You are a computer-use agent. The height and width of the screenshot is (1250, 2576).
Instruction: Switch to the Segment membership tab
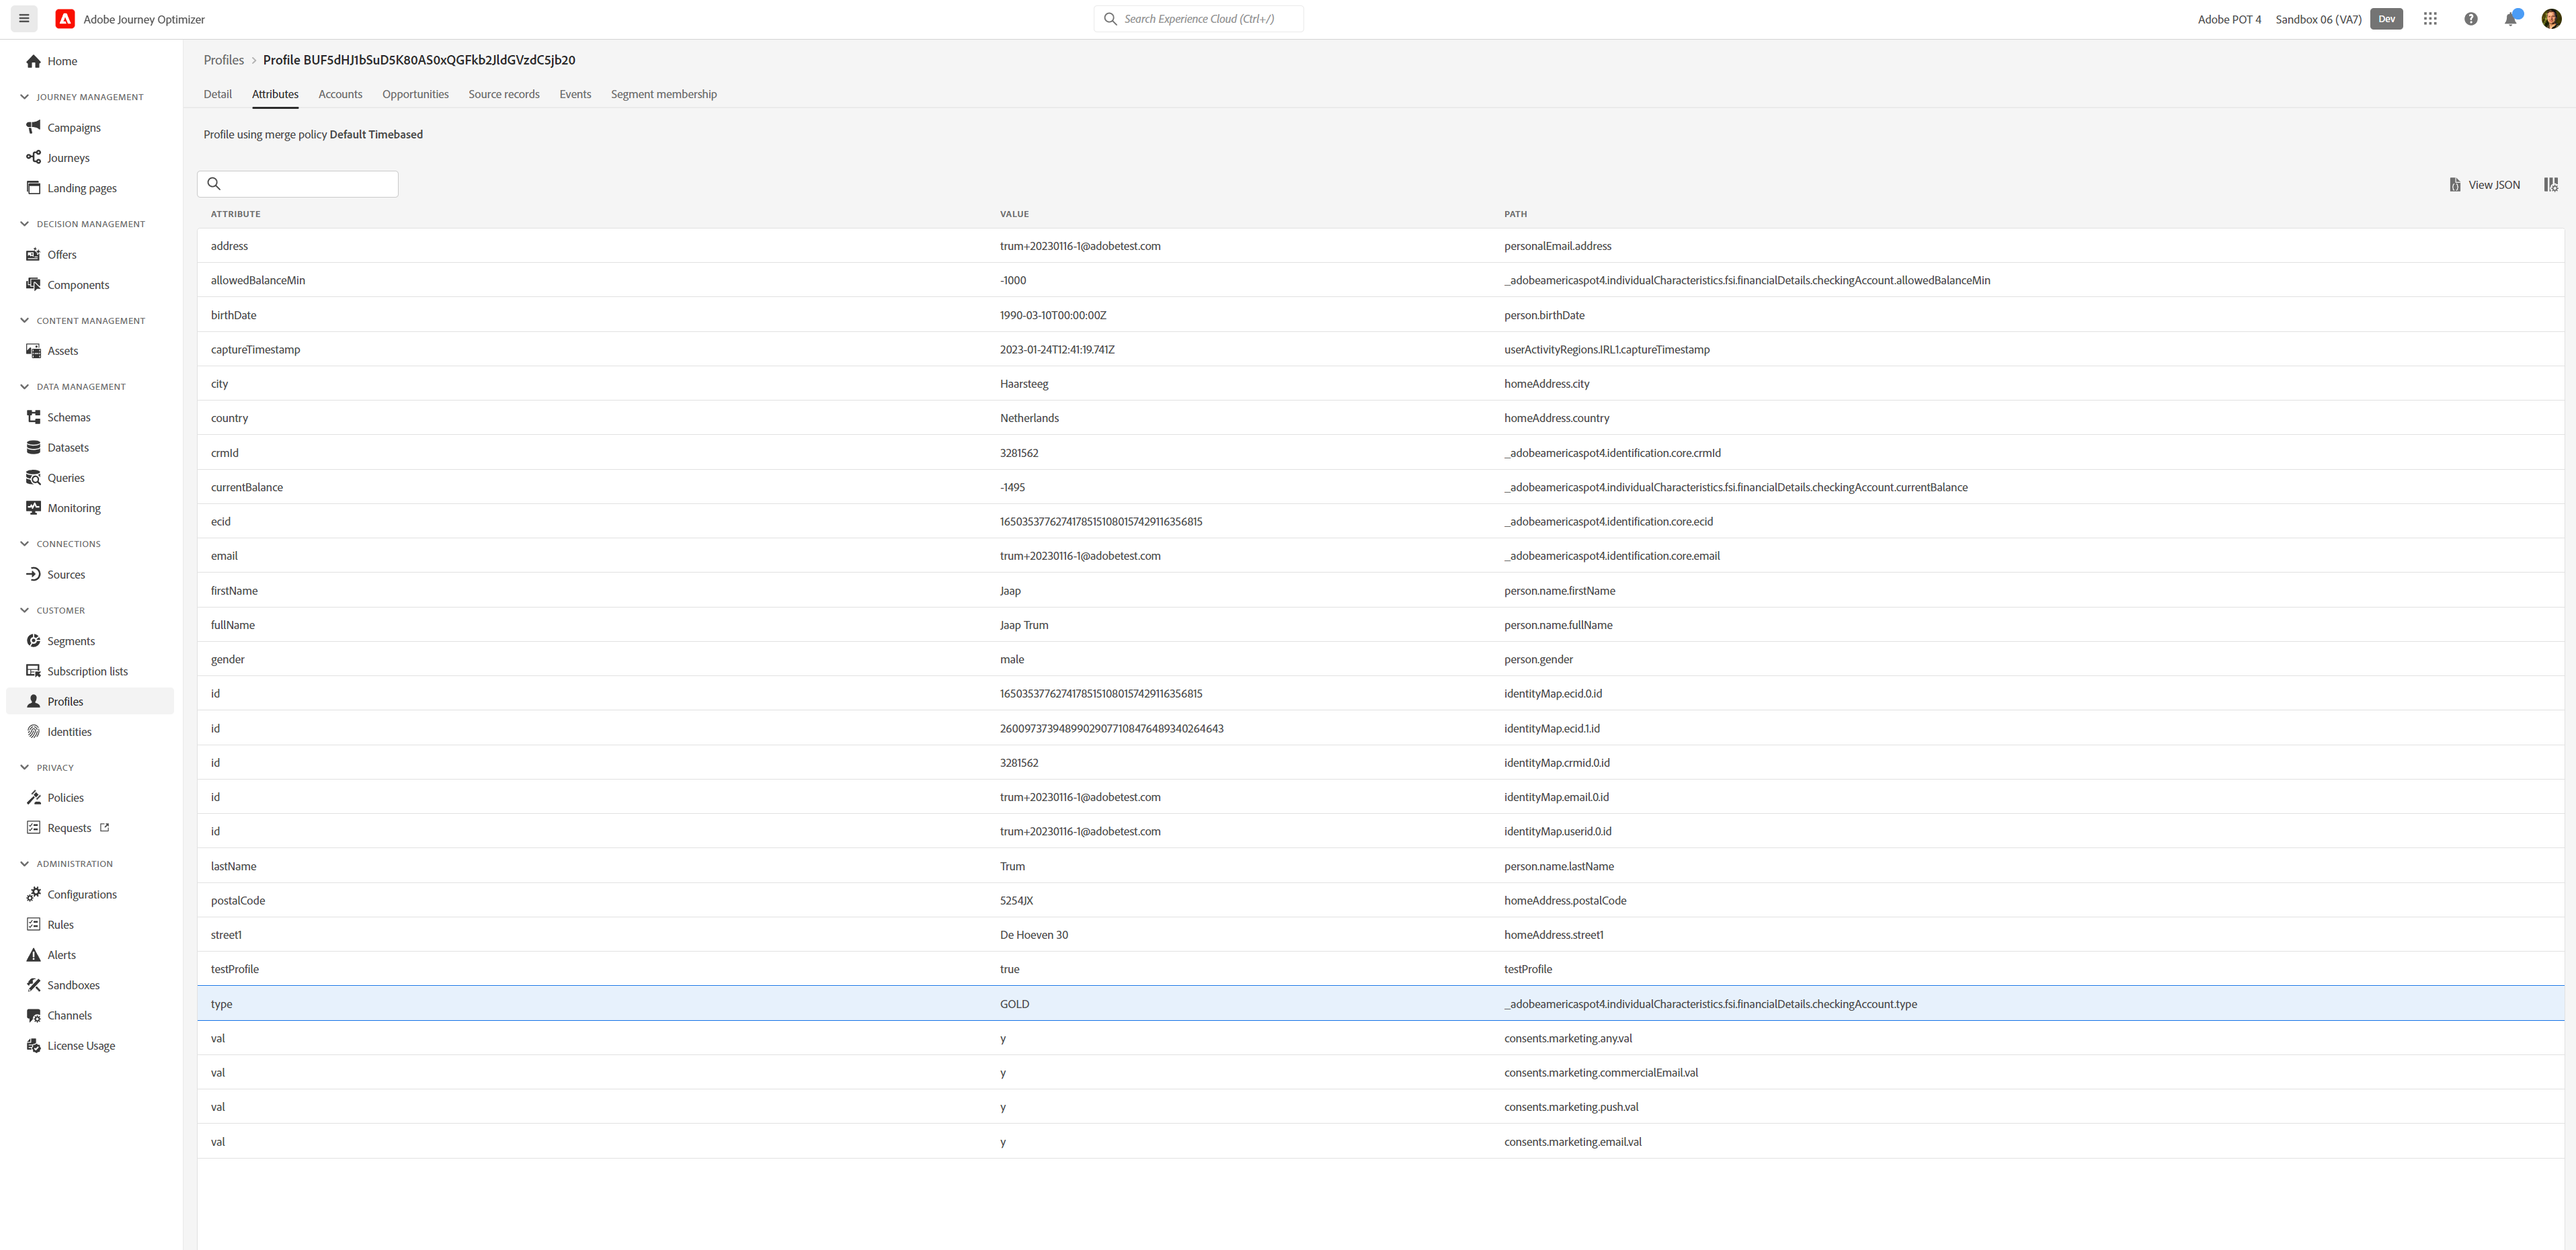coord(663,94)
